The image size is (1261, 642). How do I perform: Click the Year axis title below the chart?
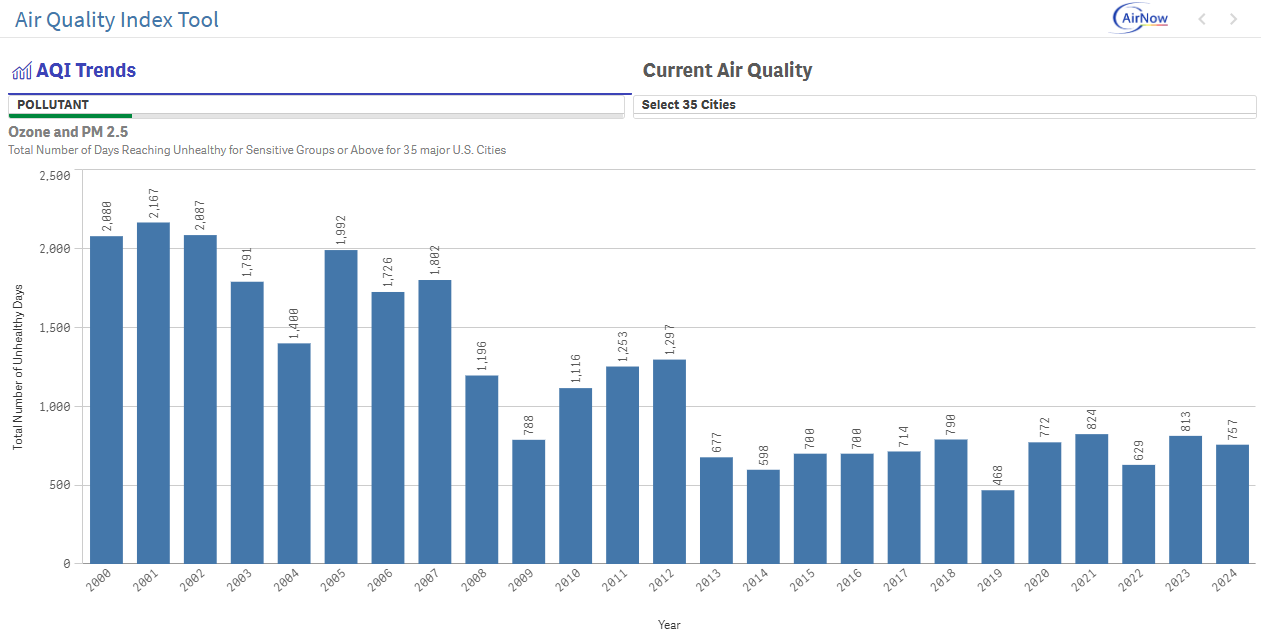pyautogui.click(x=669, y=624)
